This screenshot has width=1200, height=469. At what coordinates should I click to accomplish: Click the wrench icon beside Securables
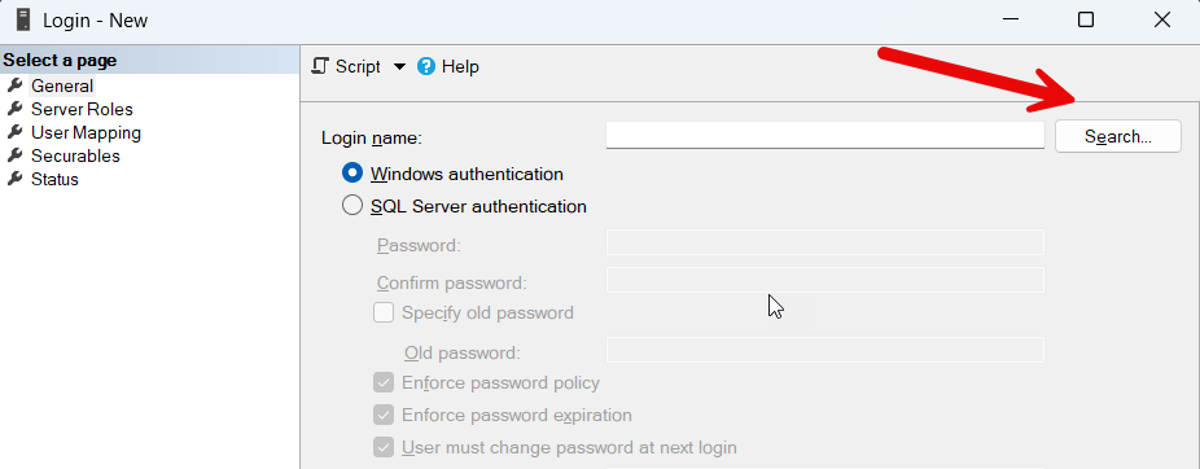point(15,156)
